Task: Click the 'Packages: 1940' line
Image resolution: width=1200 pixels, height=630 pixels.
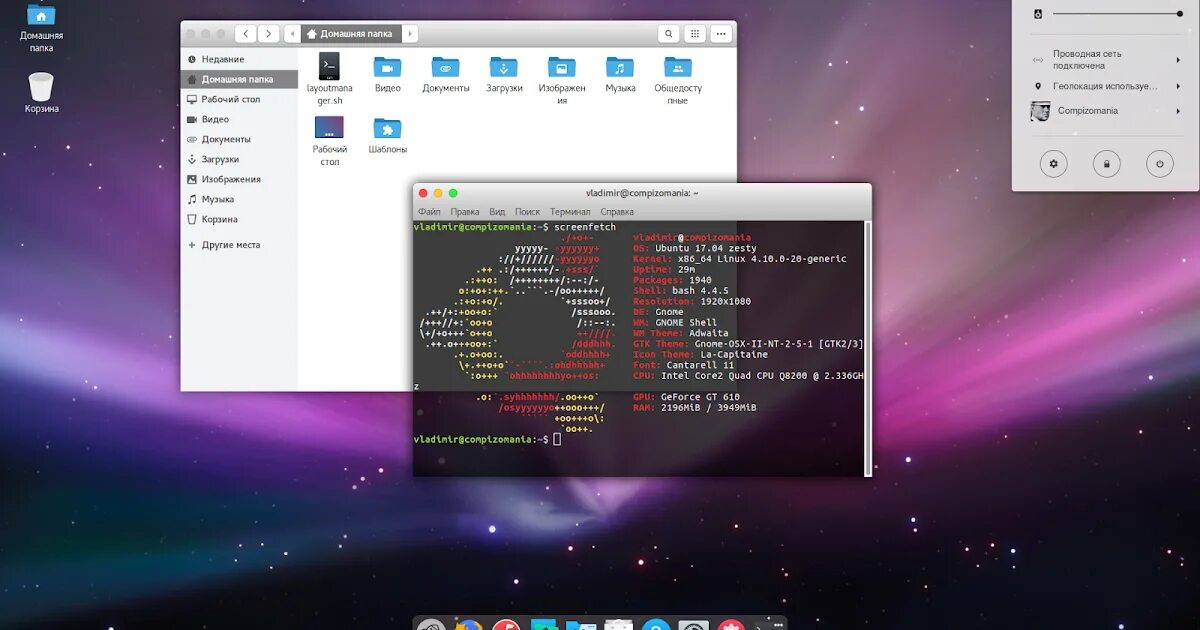Action: pyautogui.click(x=673, y=280)
